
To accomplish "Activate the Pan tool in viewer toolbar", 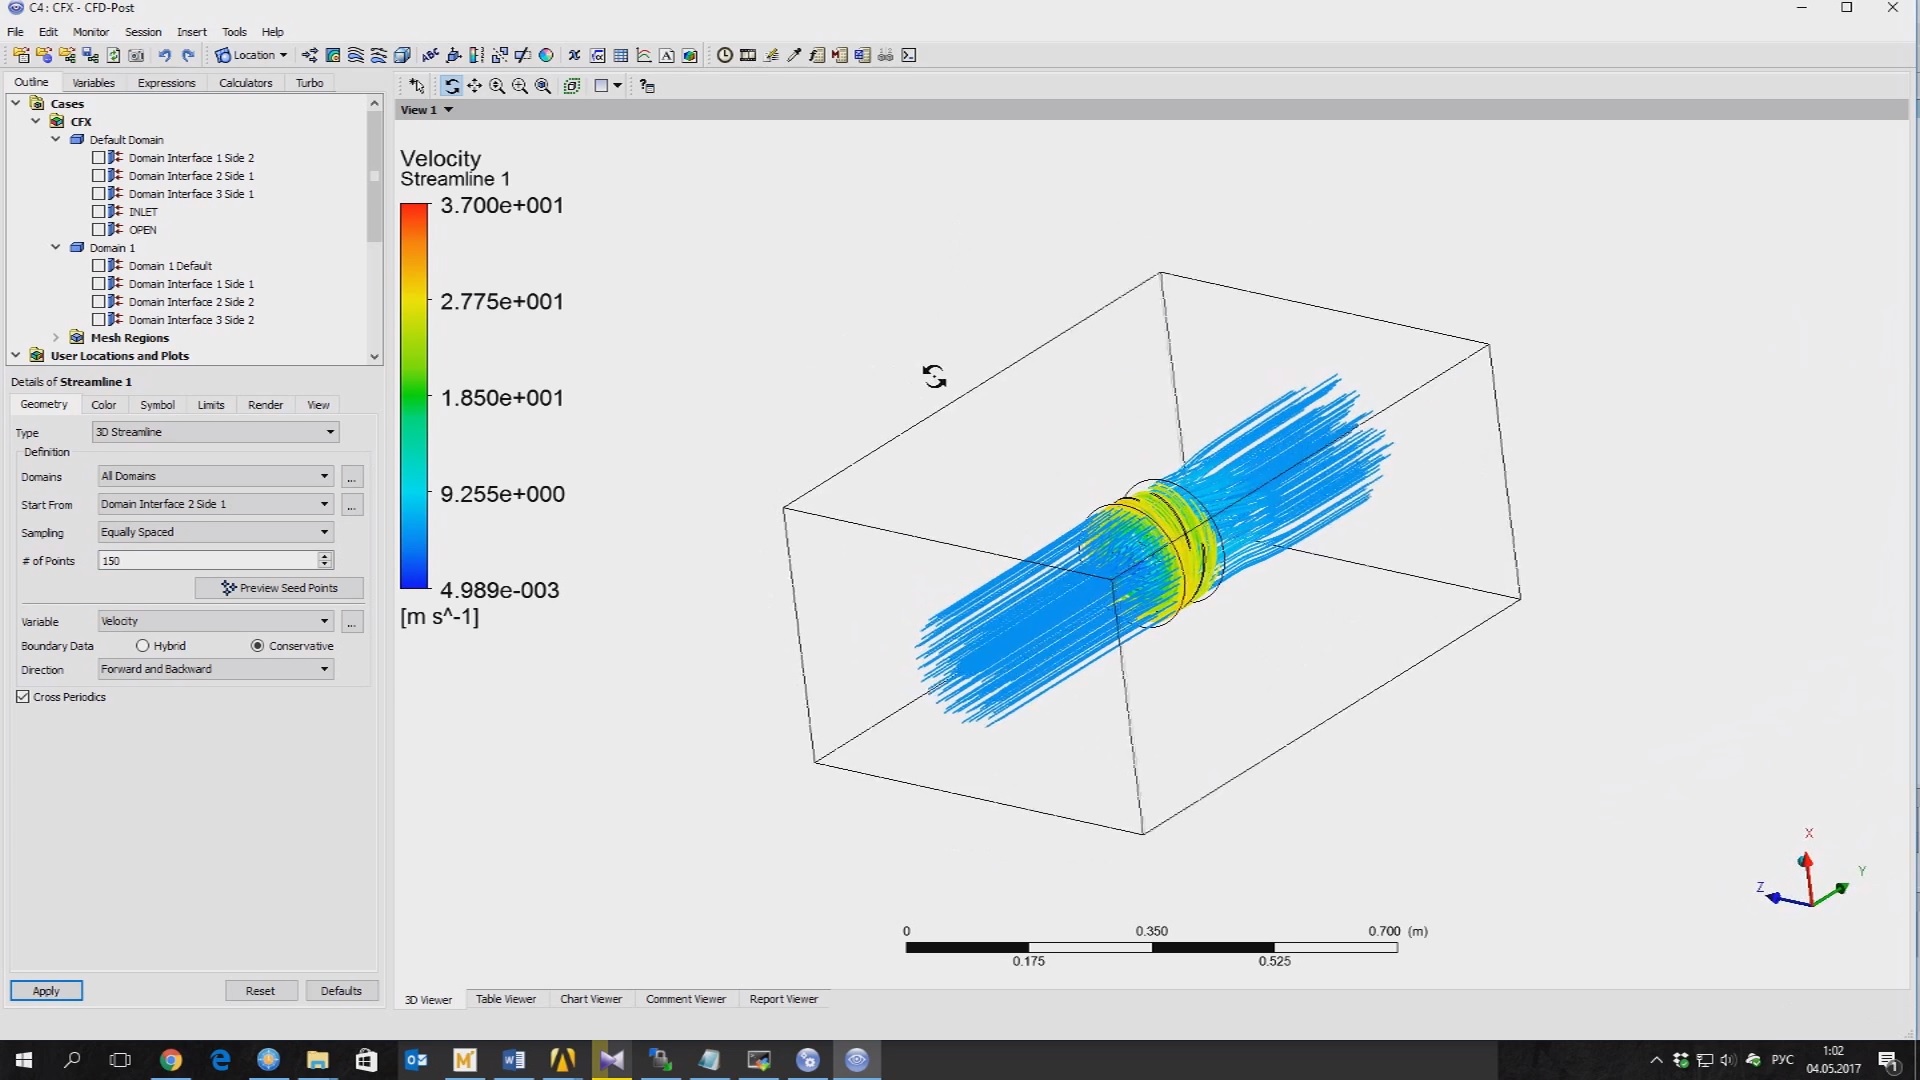I will click(x=475, y=86).
